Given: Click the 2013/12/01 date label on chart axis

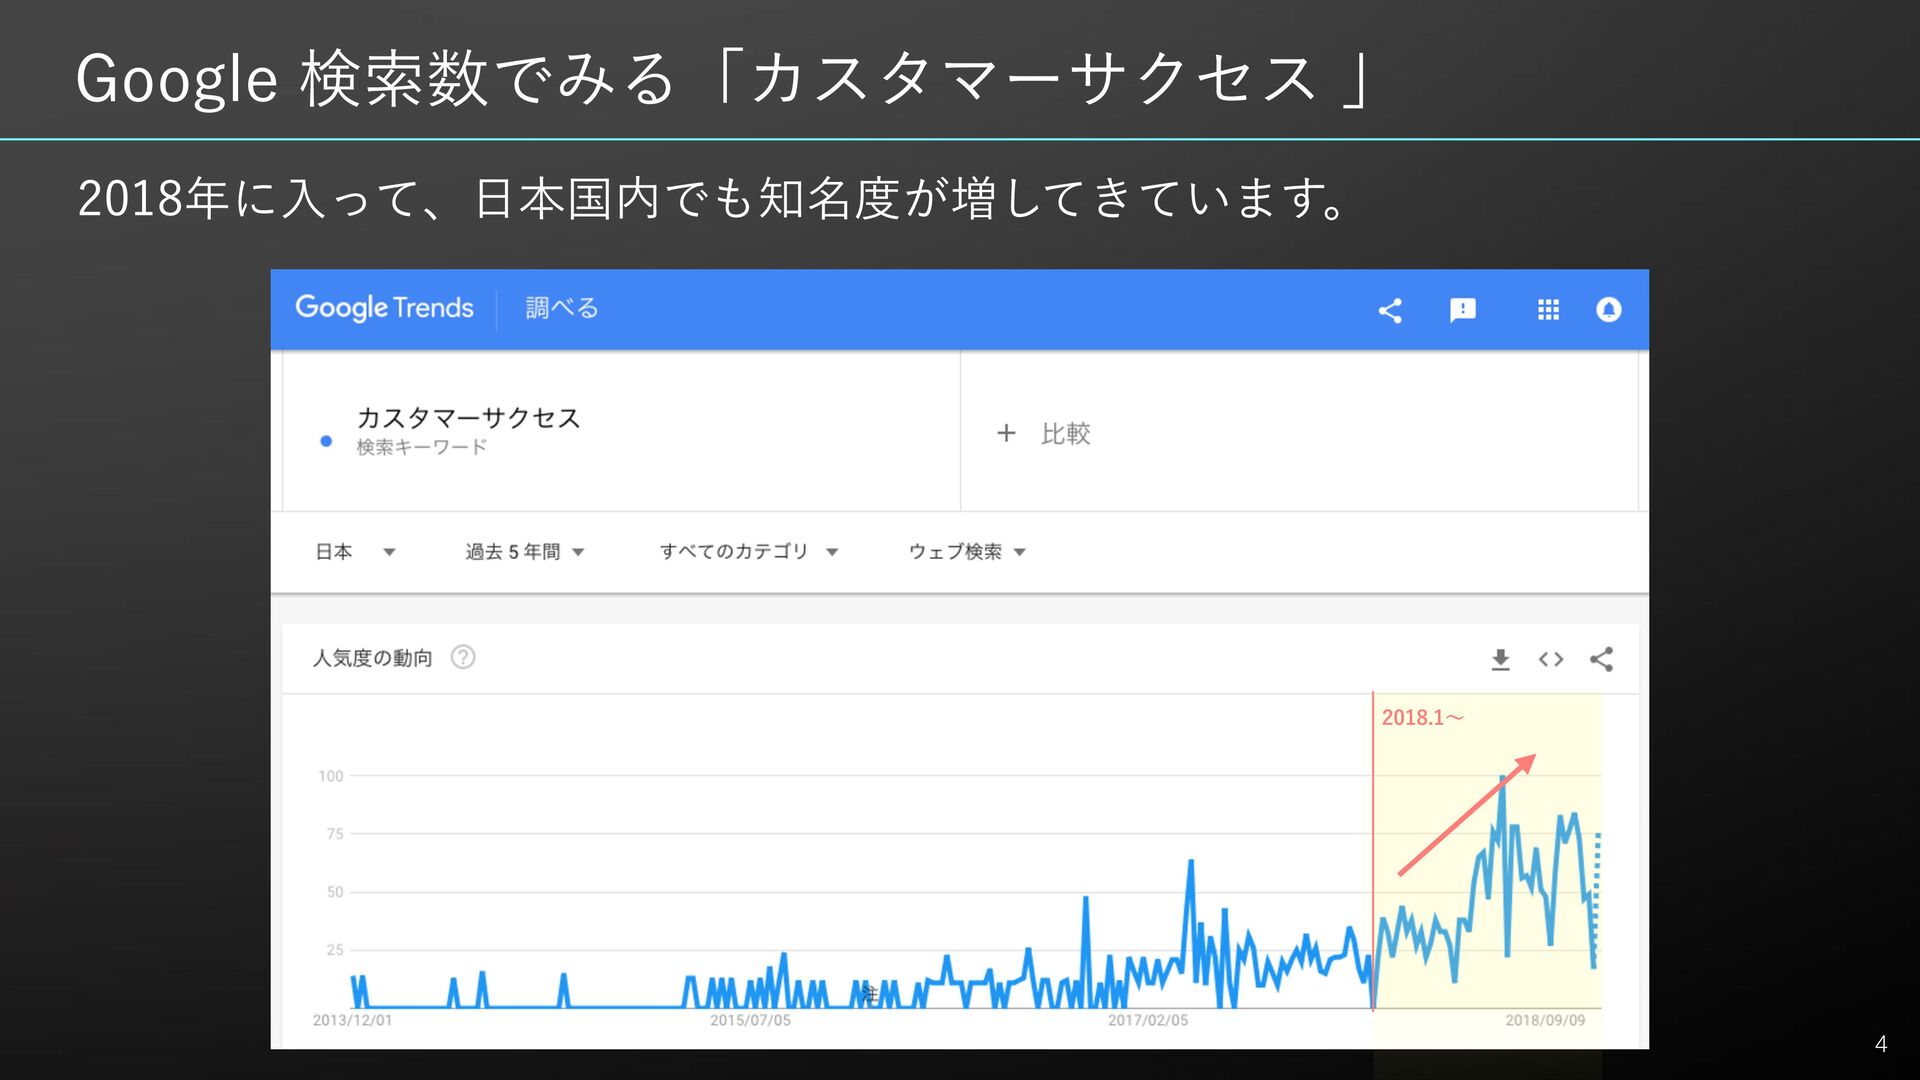Looking at the screenshot, I should 352,1020.
